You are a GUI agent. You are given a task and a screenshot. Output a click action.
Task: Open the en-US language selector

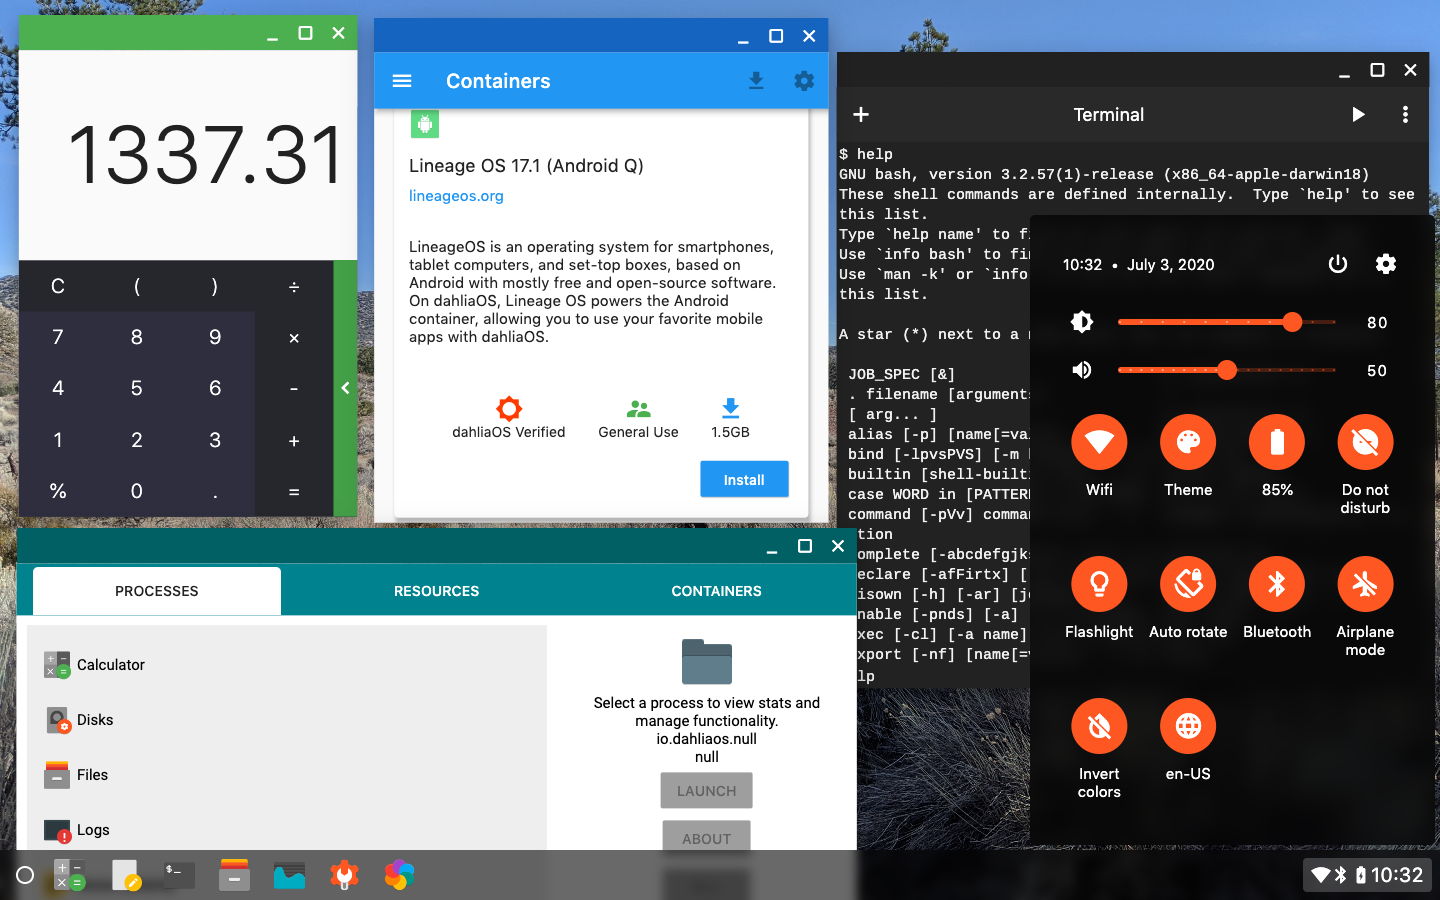pyautogui.click(x=1188, y=727)
